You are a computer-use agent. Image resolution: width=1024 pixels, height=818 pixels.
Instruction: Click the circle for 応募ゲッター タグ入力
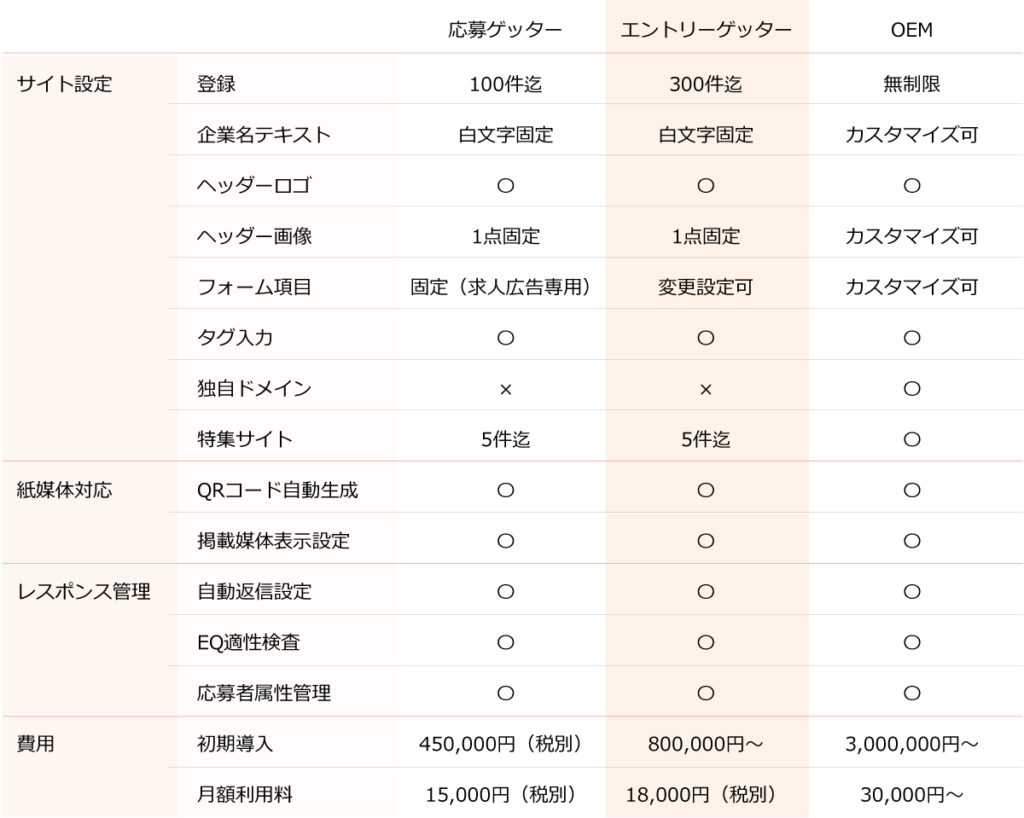click(505, 338)
